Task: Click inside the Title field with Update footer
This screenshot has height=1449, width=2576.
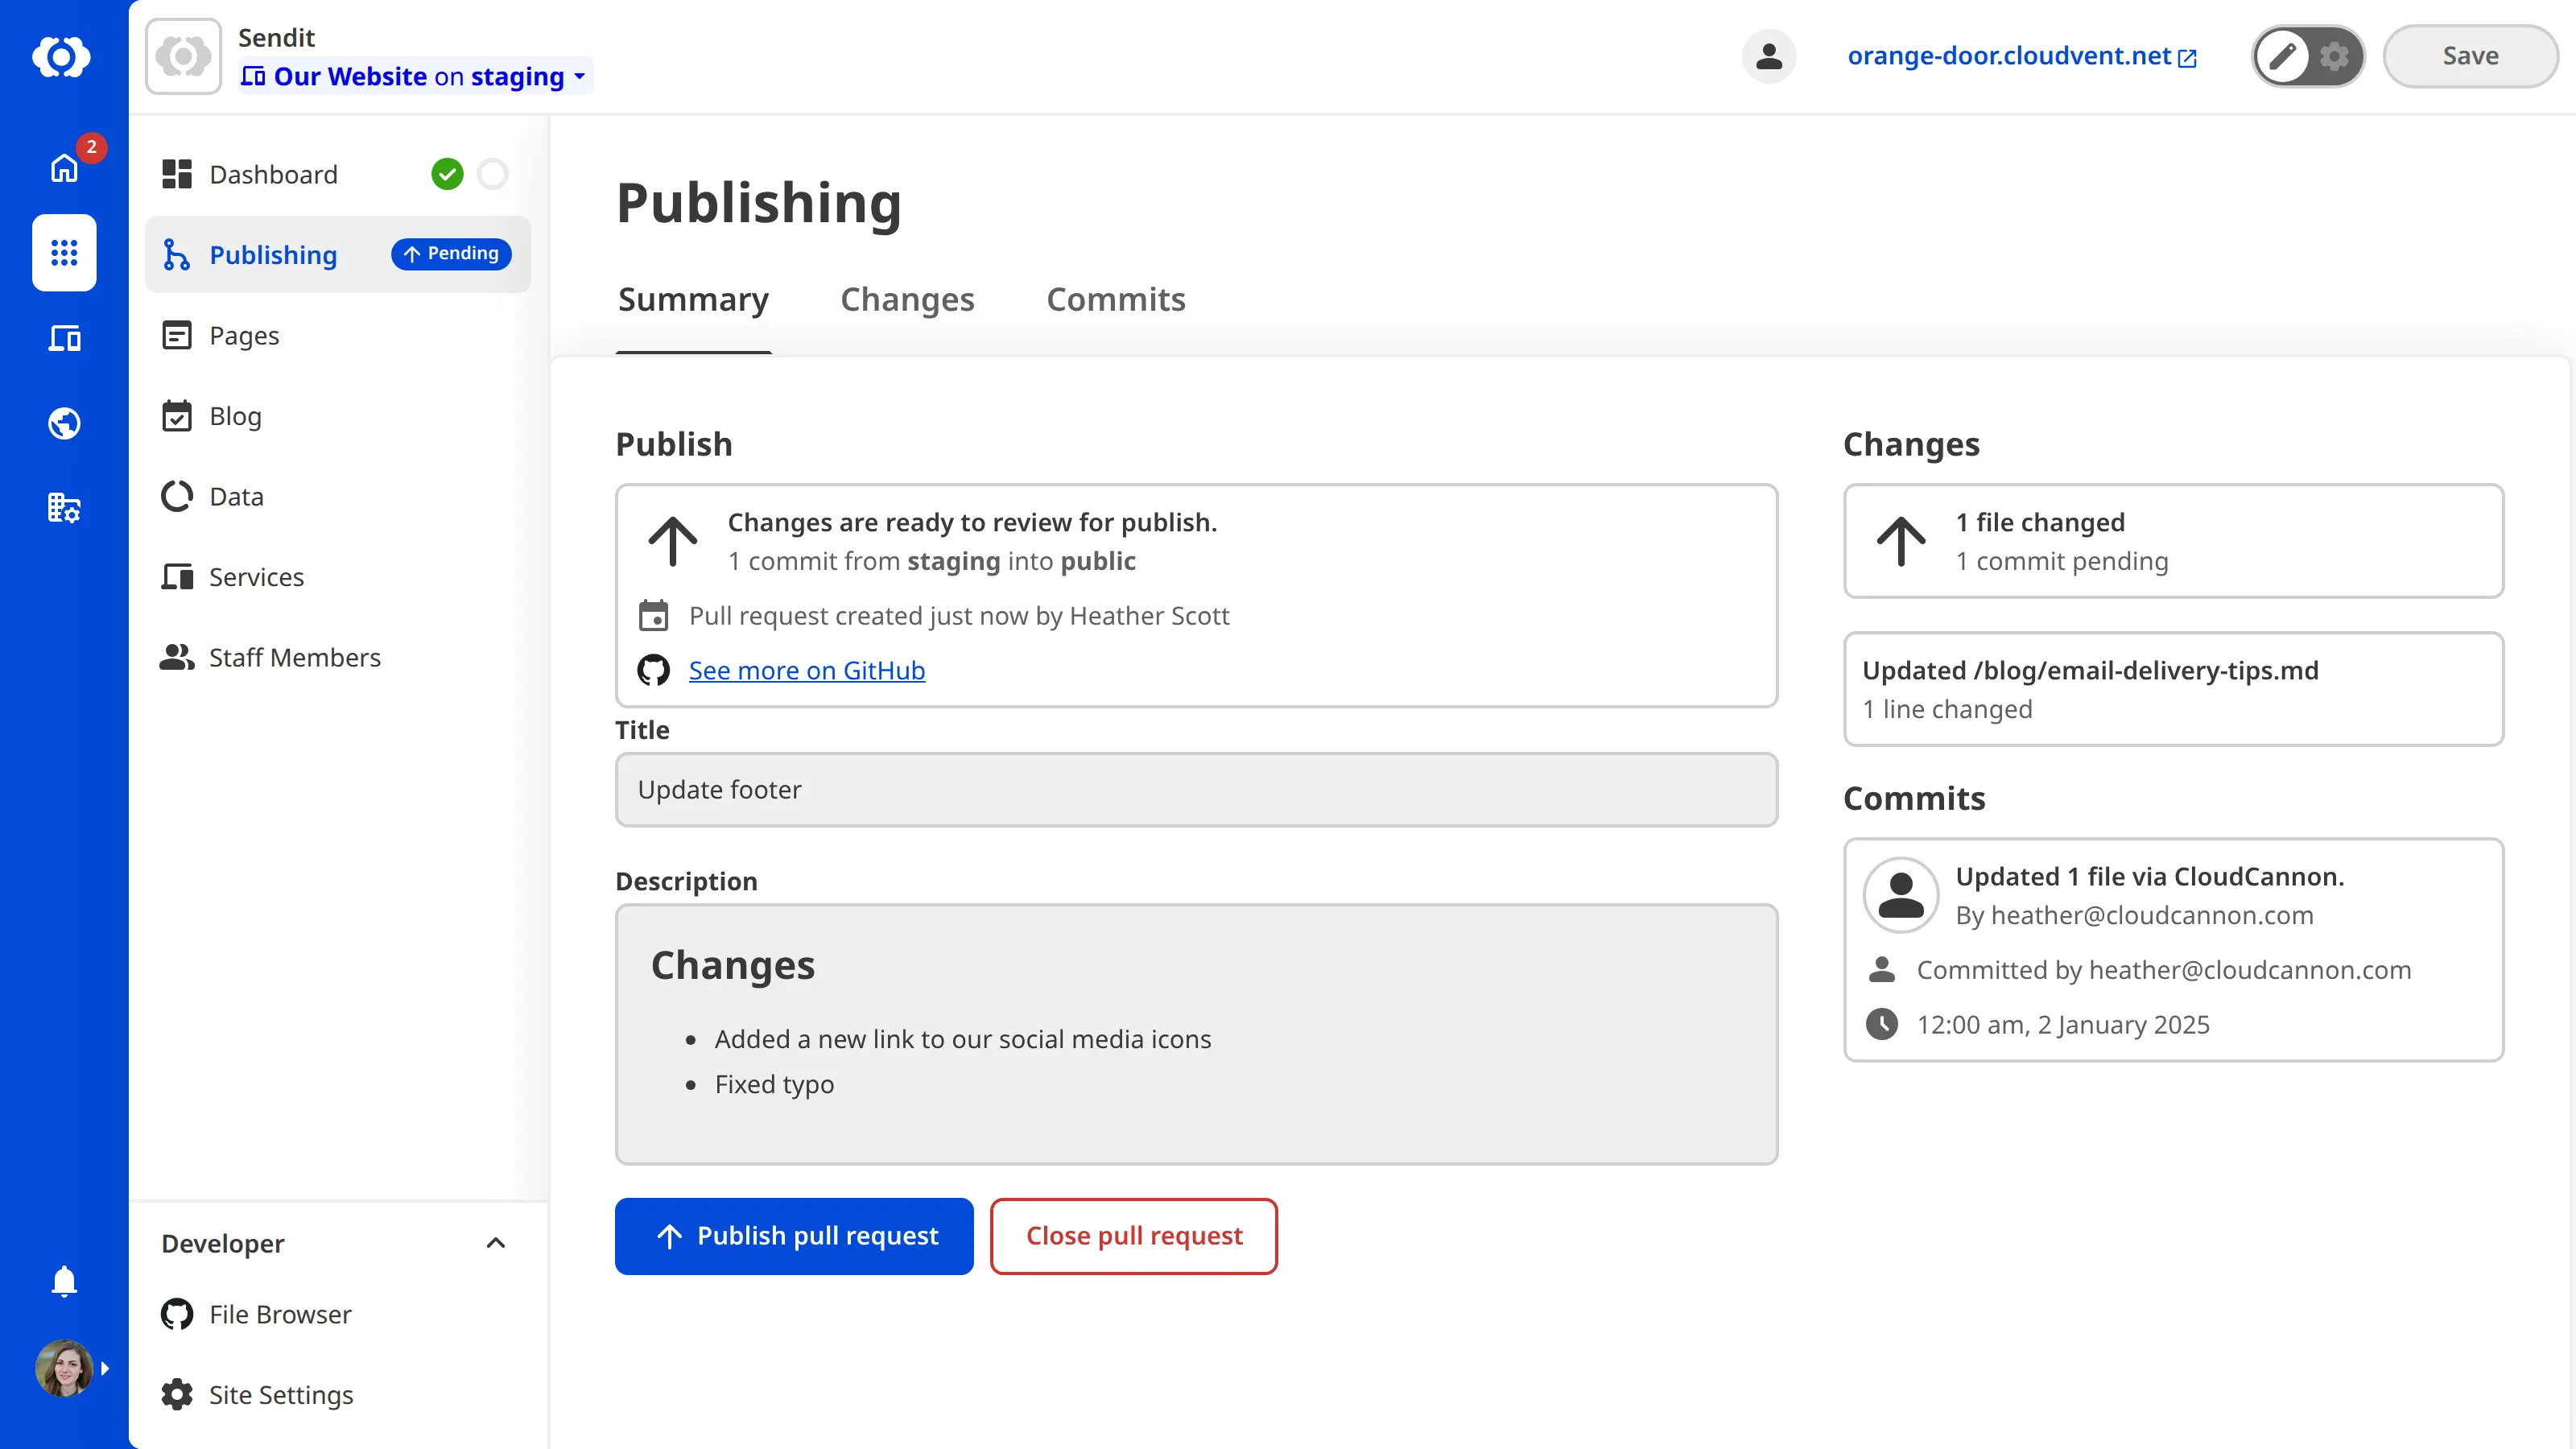Action: tap(1196, 789)
